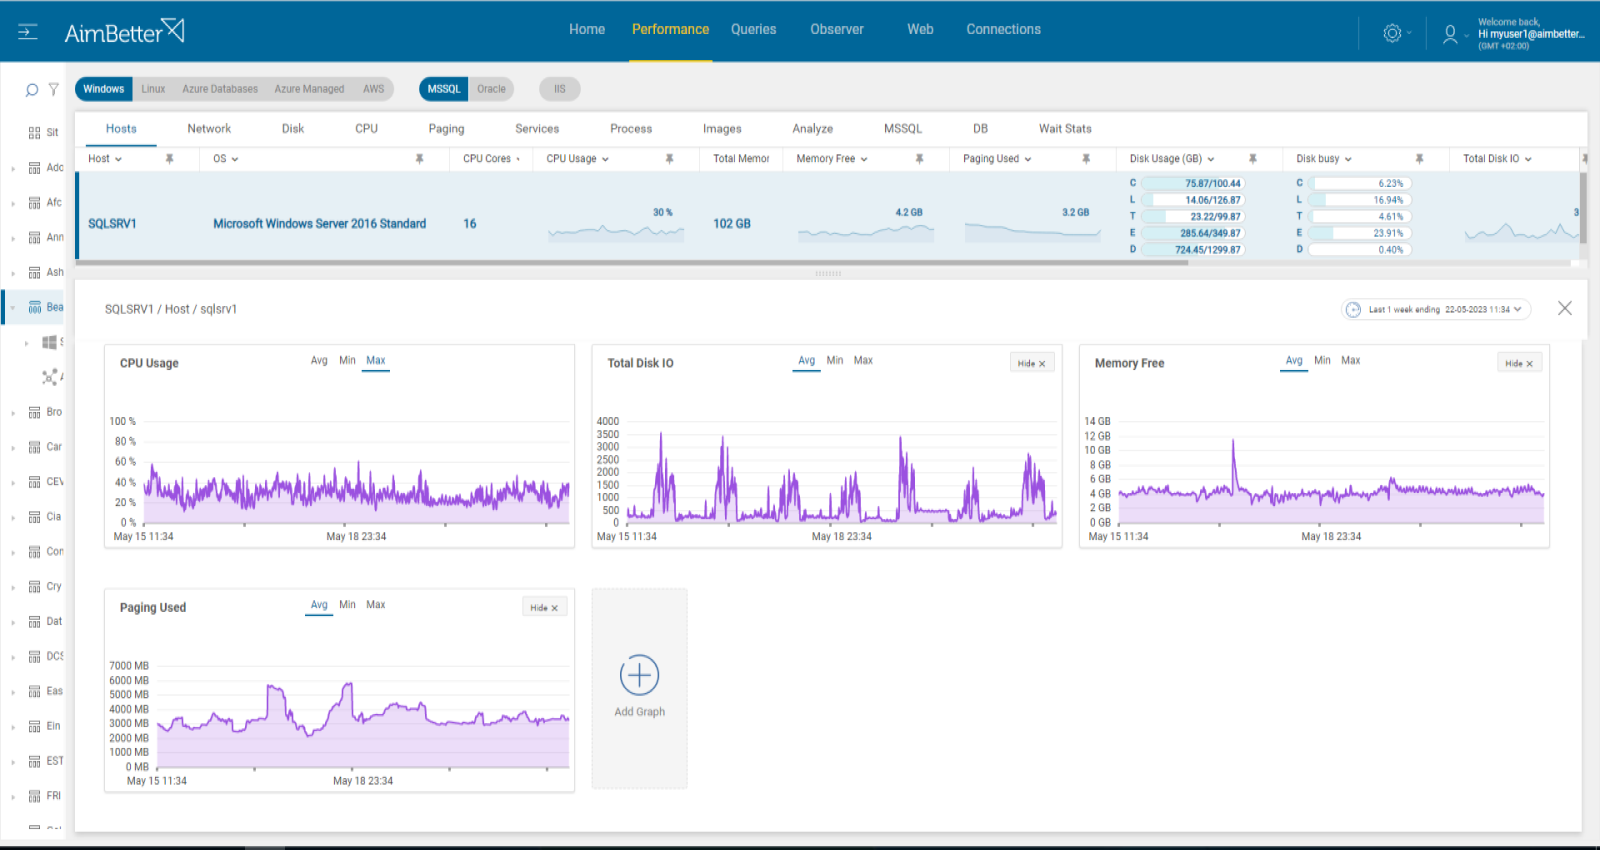
Task: Select the Oracle database toggle
Action: (491, 89)
